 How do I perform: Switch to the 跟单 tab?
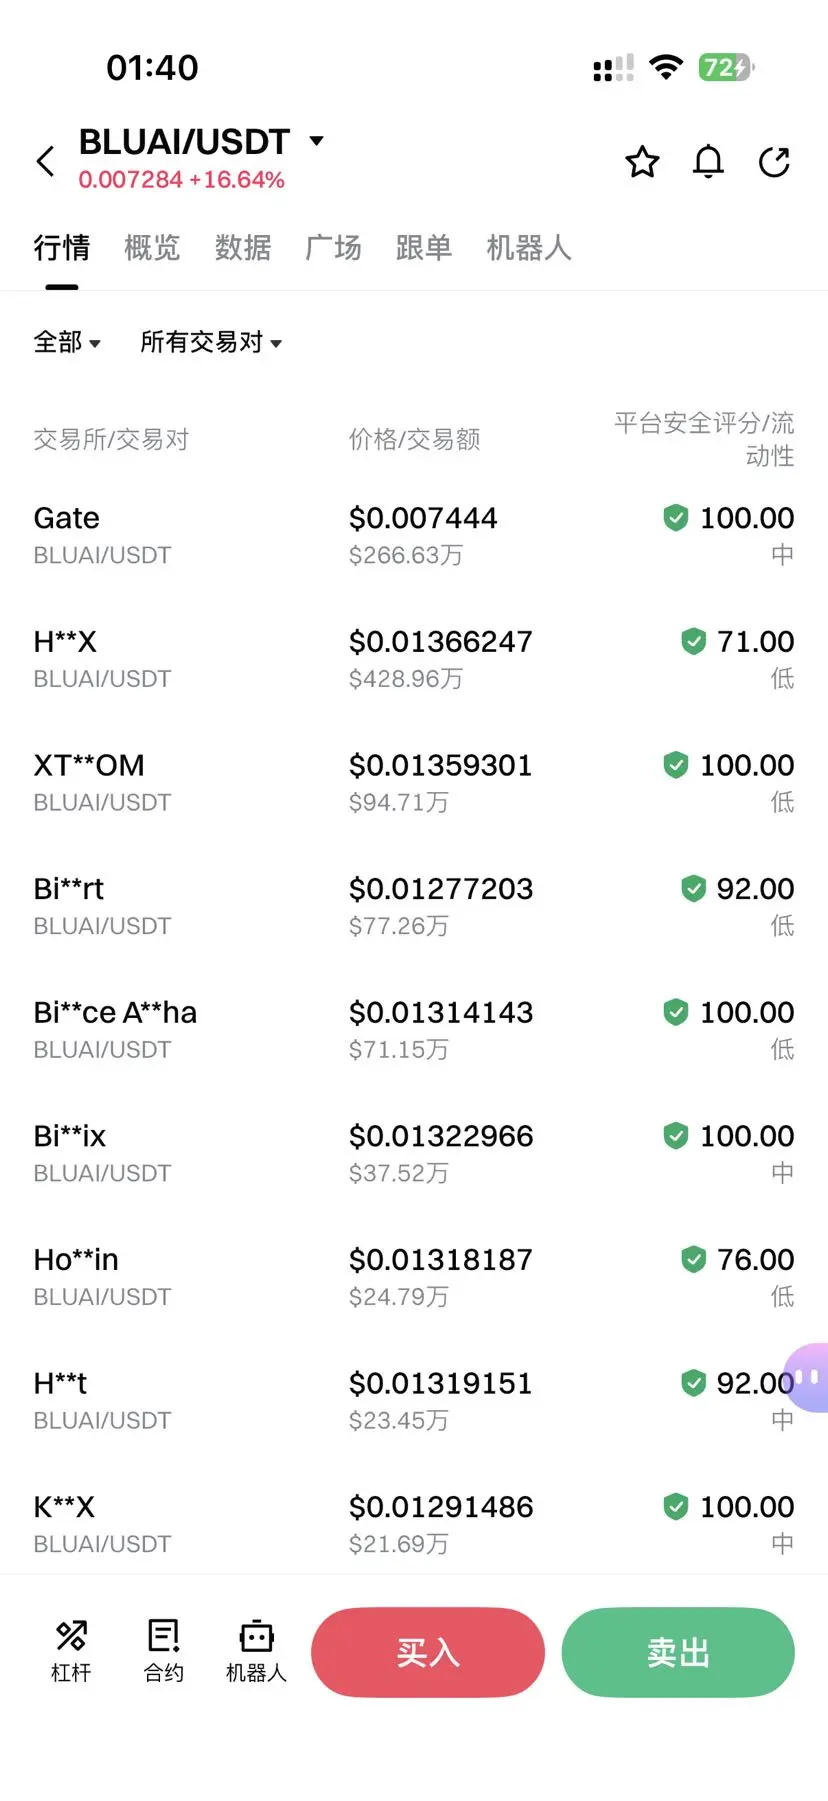click(x=424, y=247)
